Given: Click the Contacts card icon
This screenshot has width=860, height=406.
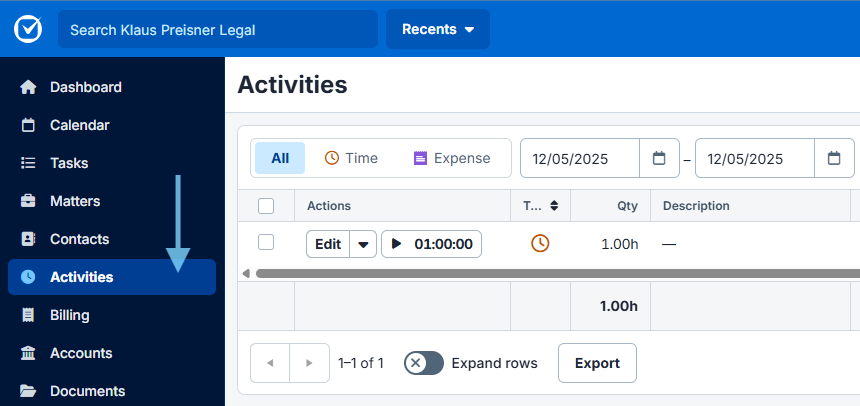Looking at the screenshot, I should [28, 239].
